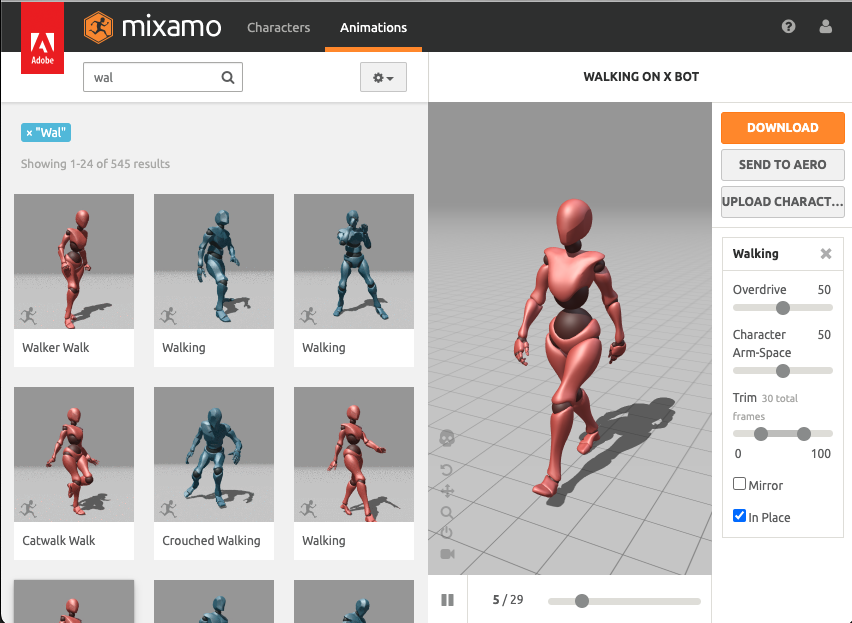Click the DOWNLOAD button
Screen dimensions: 852x623
(782, 128)
